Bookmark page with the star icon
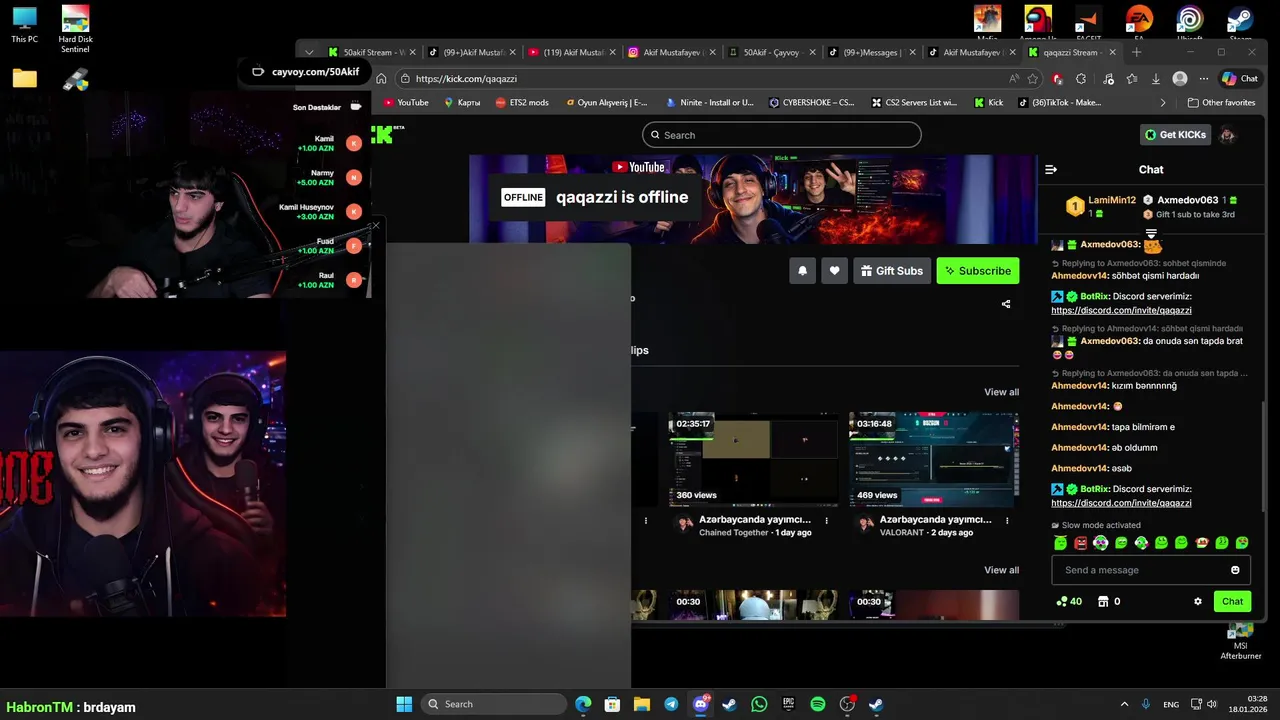 click(1034, 79)
